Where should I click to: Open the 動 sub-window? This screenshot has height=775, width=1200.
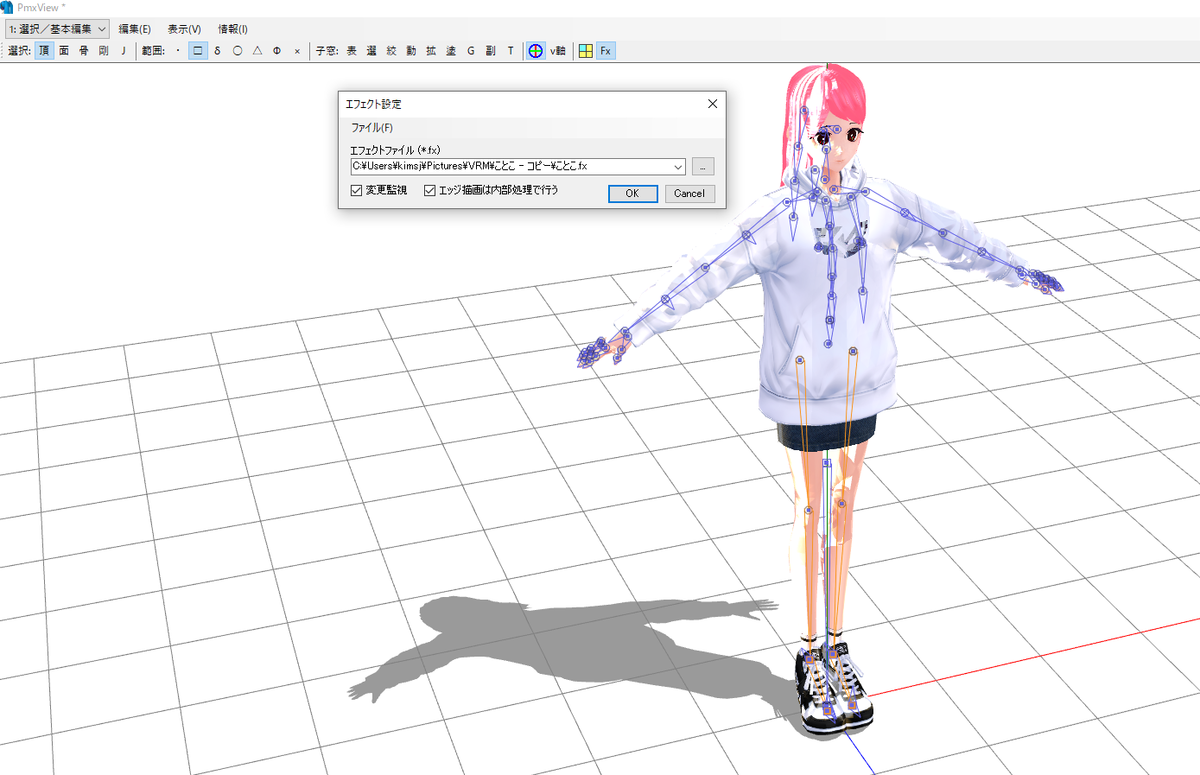pos(411,50)
